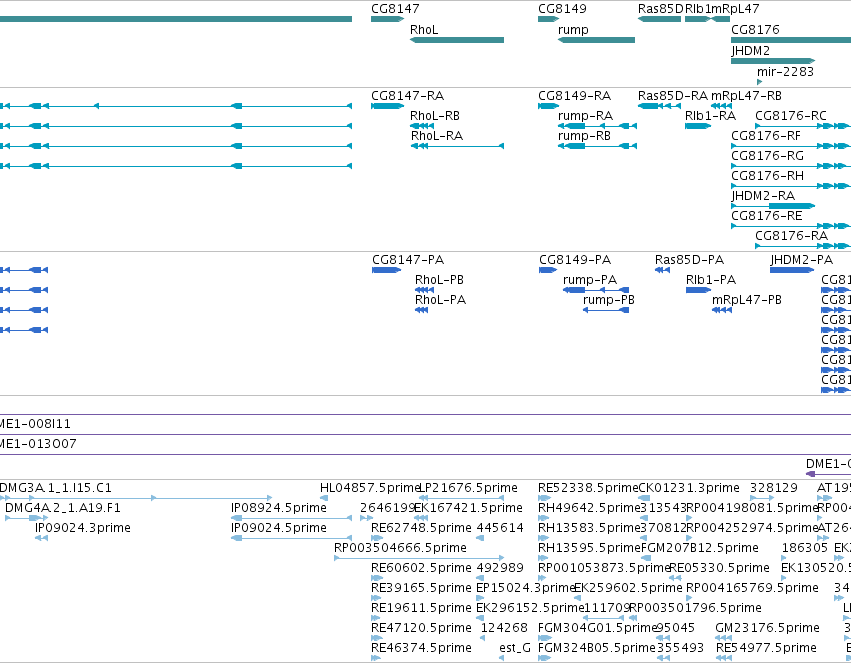Viewport: 851px width, 663px height.
Task: Click the HL04857.5prime EST label
Action: tap(371, 488)
